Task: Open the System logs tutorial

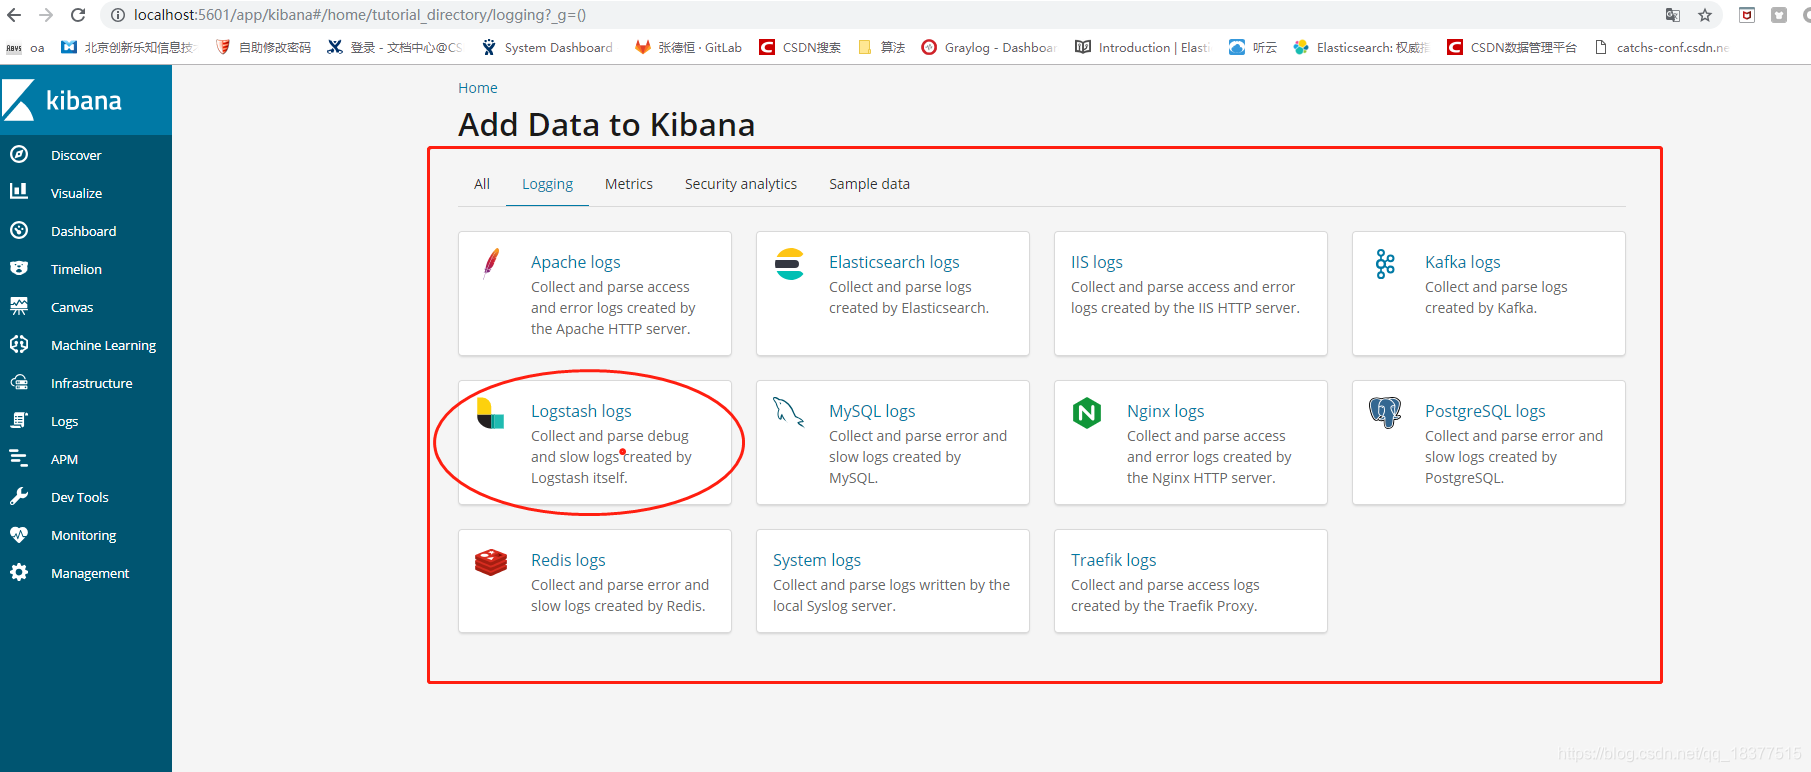Action: (x=893, y=581)
